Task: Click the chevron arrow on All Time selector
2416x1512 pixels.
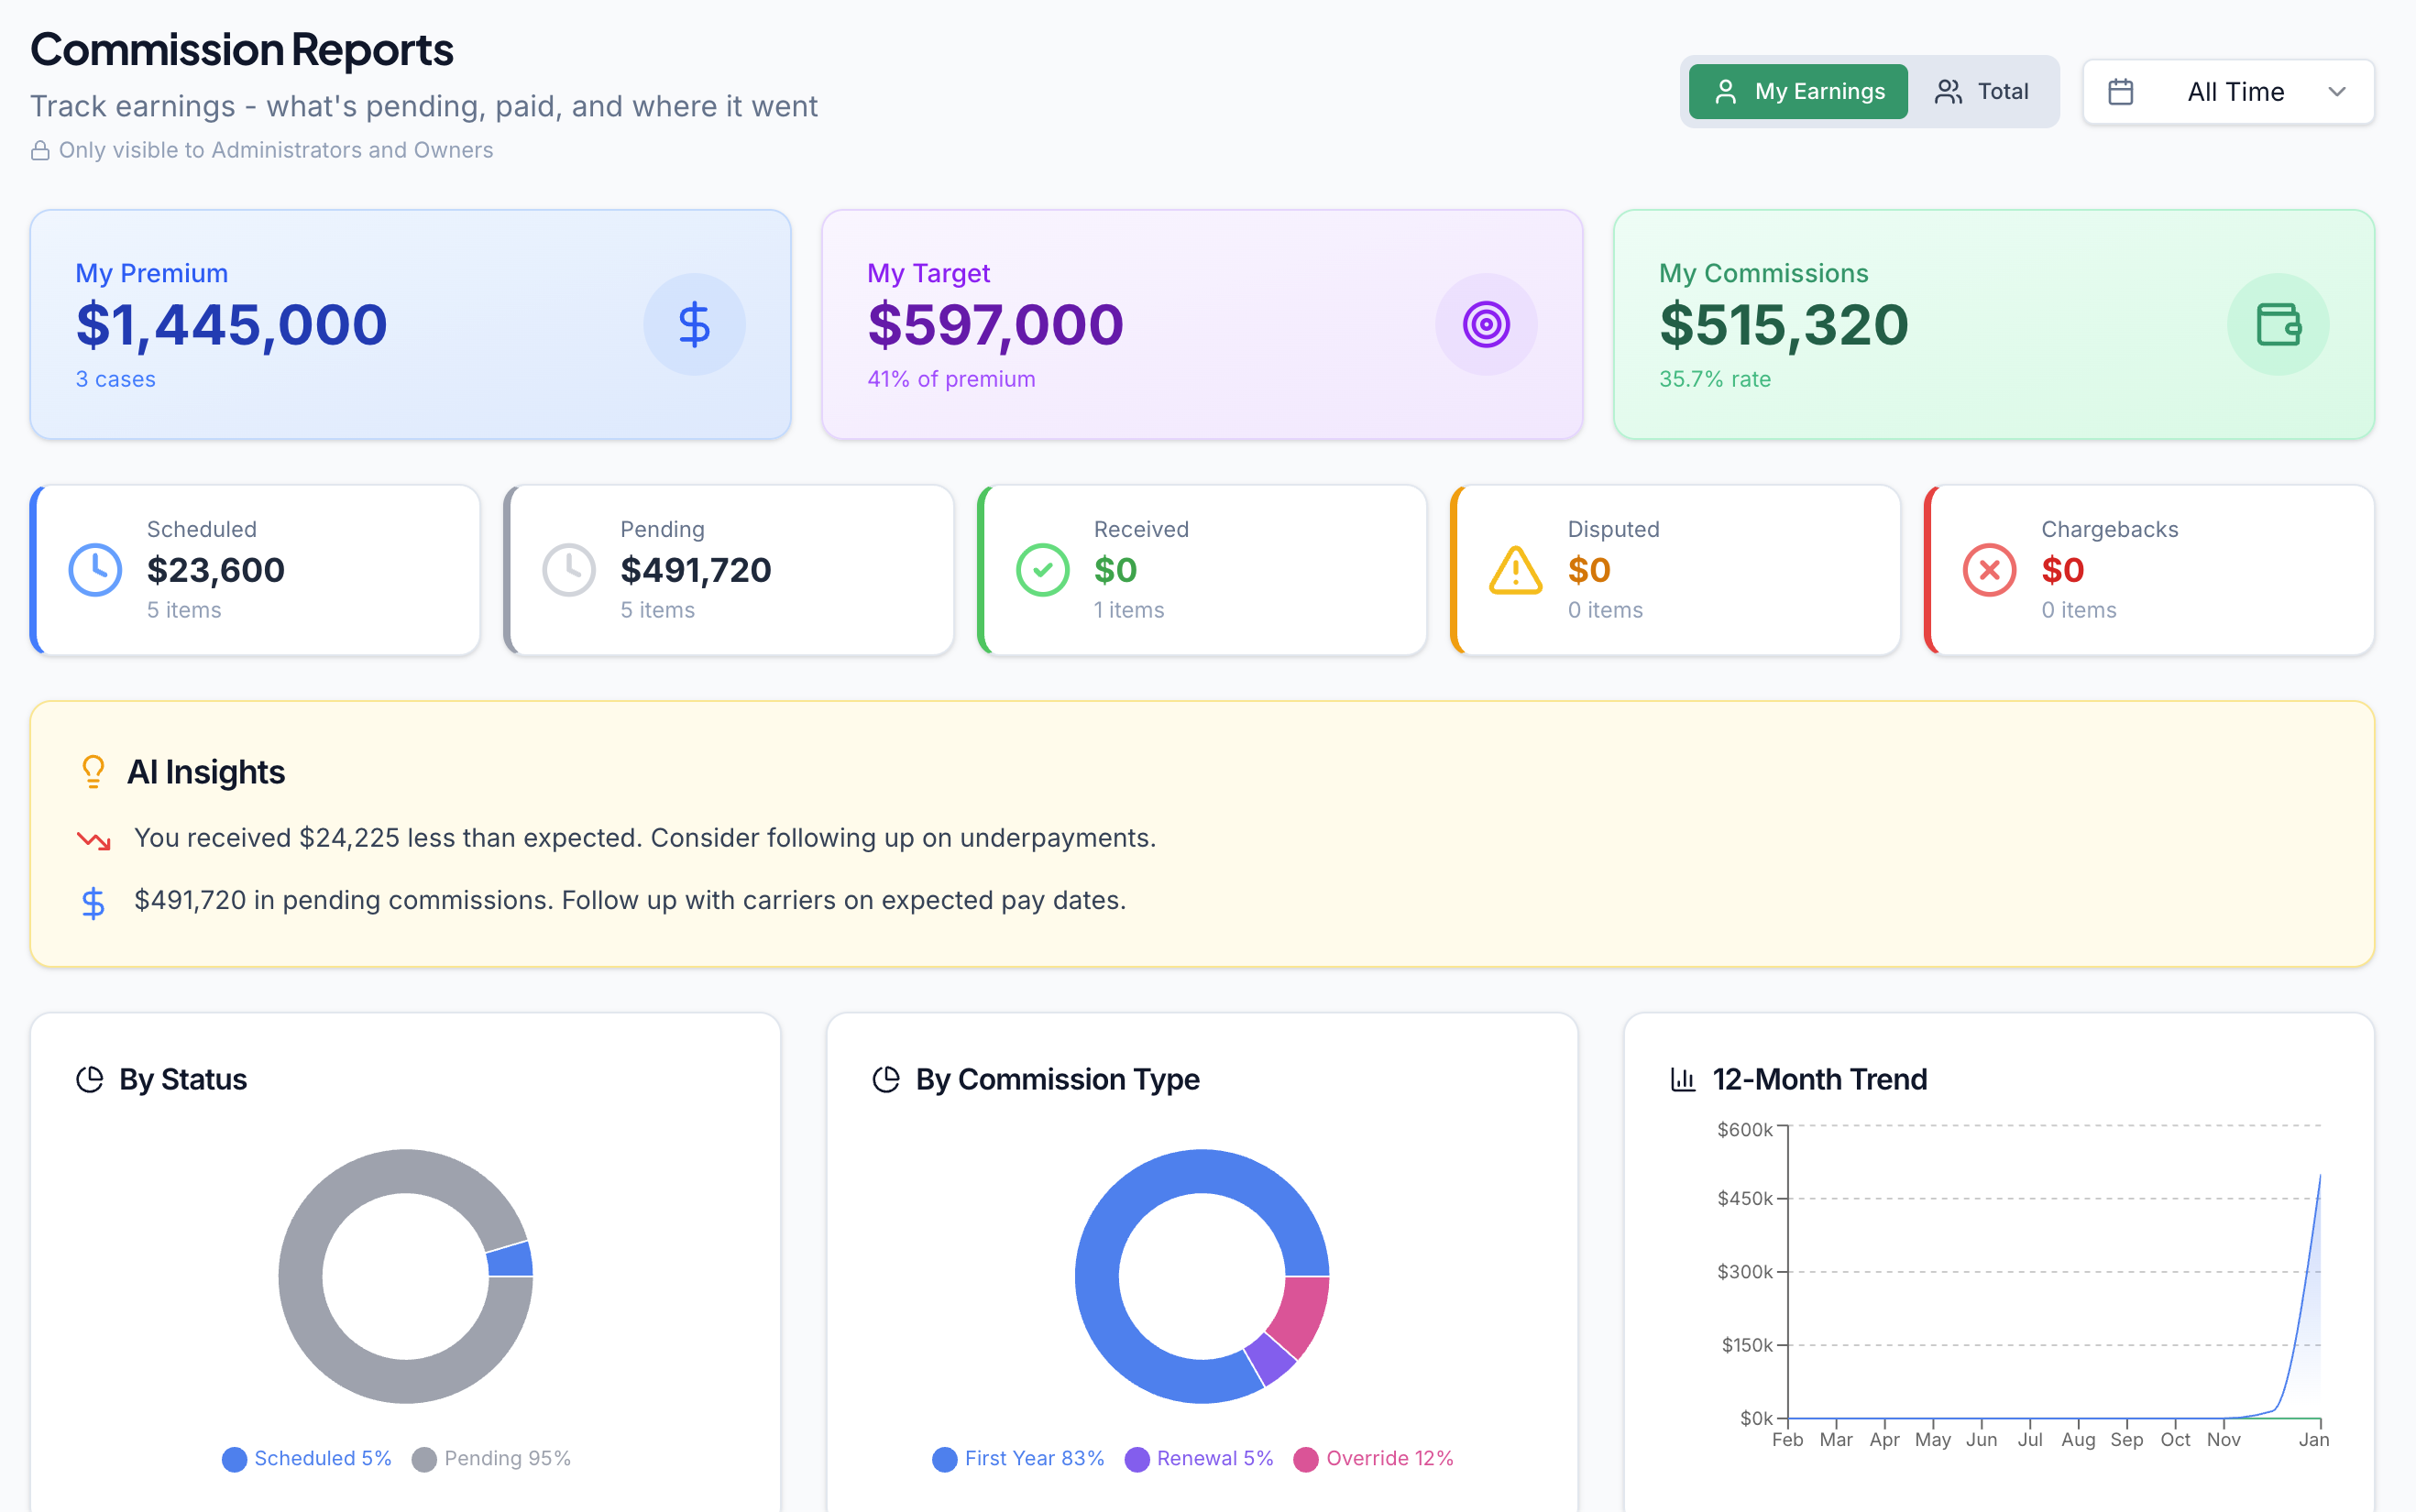Action: [2337, 91]
